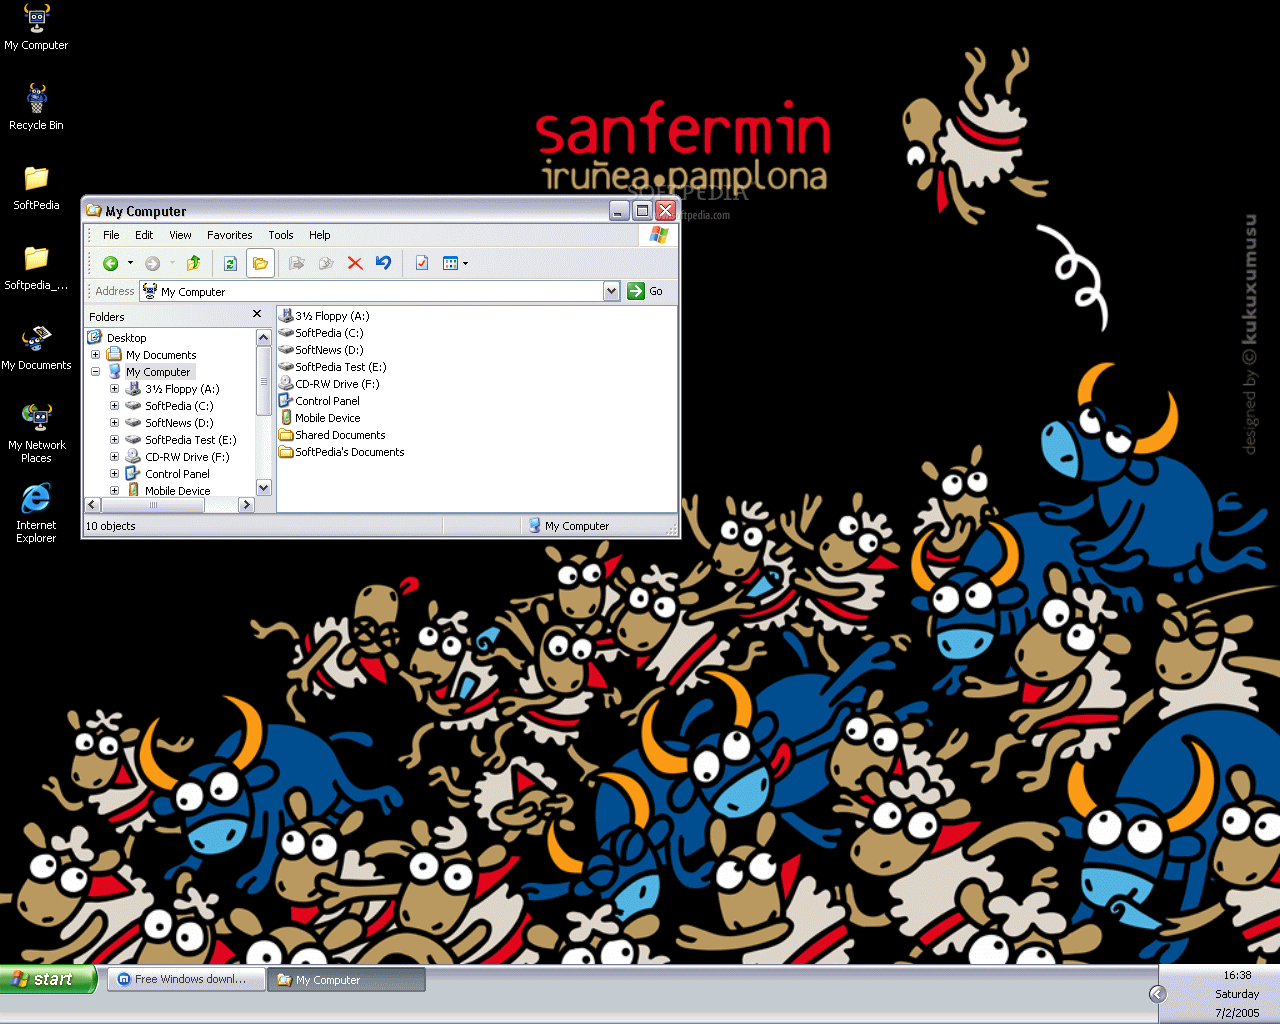The height and width of the screenshot is (1024, 1280).
Task: Click CD-RW Drive (F:) in file list
Action: [x=329, y=384]
